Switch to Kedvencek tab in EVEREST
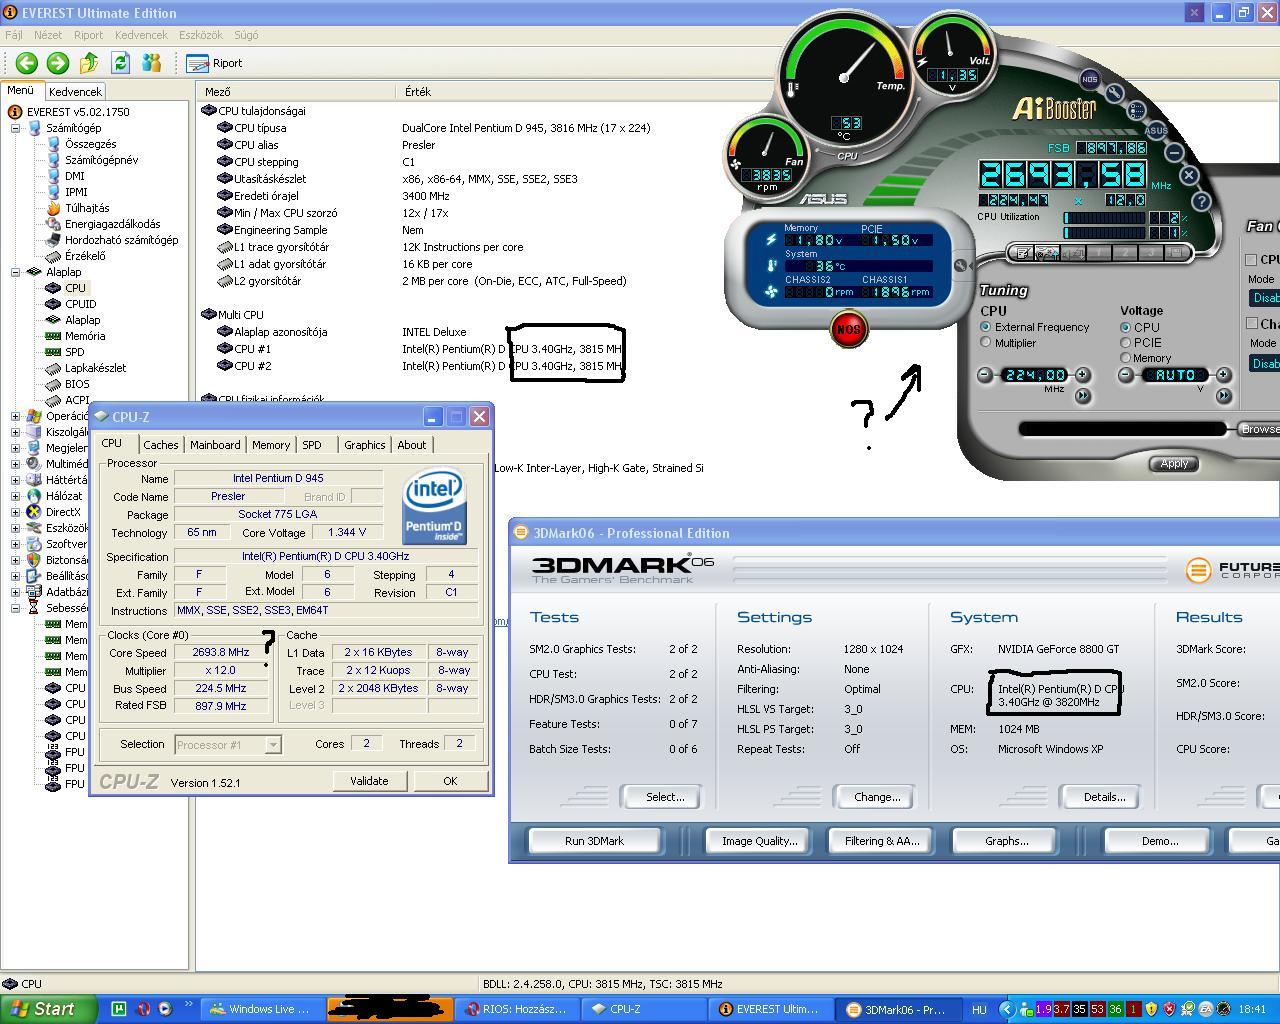Screen dimensions: 1280x1024 tap(75, 91)
